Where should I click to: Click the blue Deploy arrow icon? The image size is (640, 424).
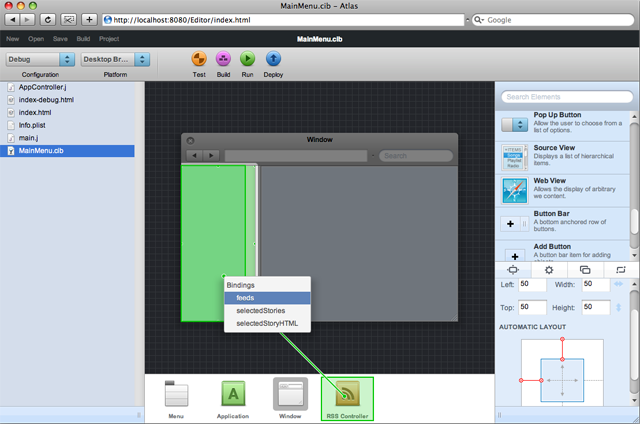coord(273,59)
